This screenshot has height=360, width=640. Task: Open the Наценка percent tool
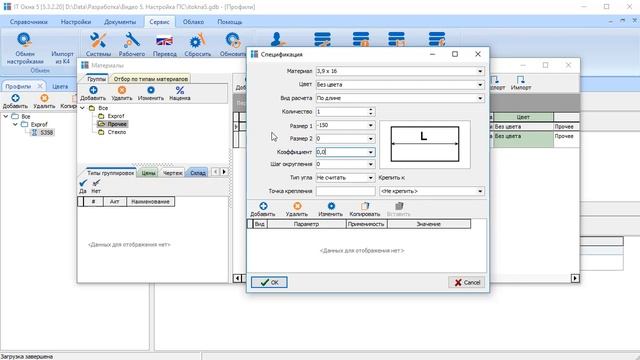pos(180,93)
